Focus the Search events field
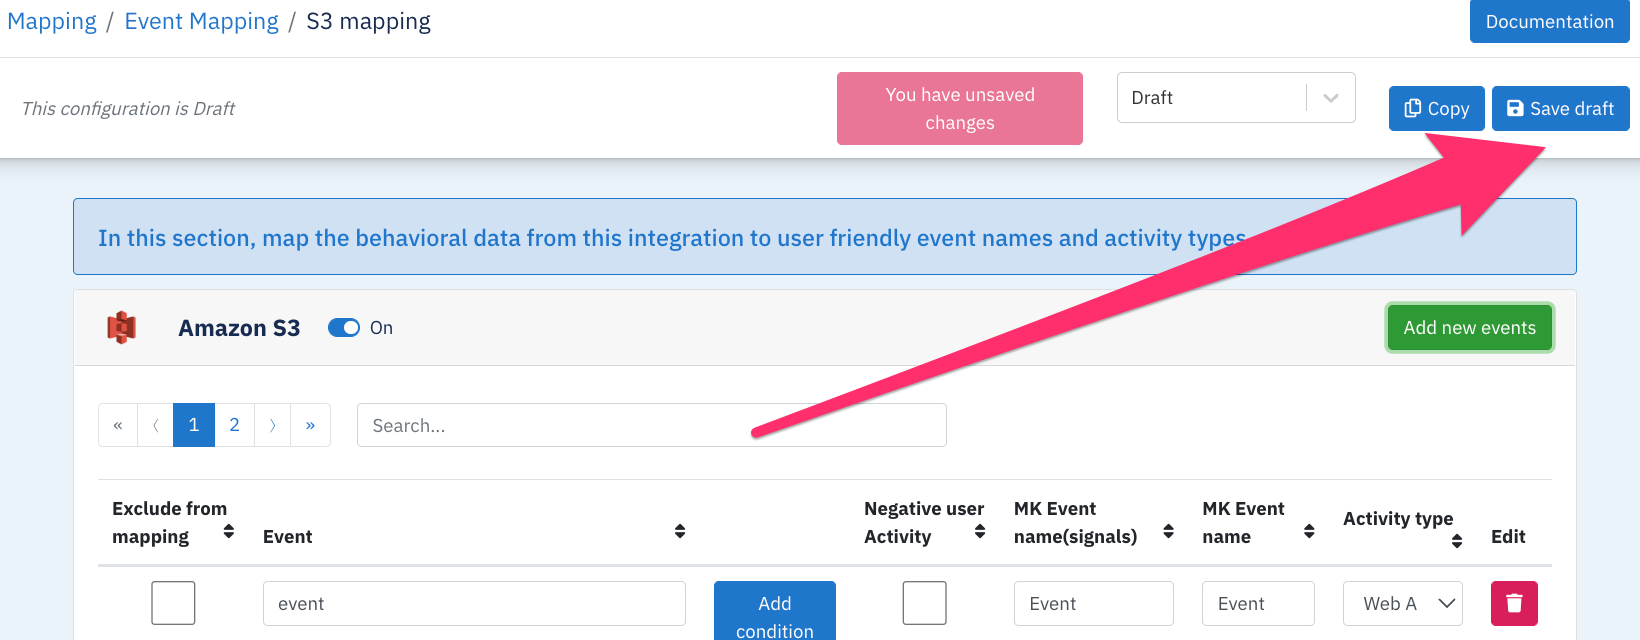This screenshot has height=640, width=1640. click(651, 425)
